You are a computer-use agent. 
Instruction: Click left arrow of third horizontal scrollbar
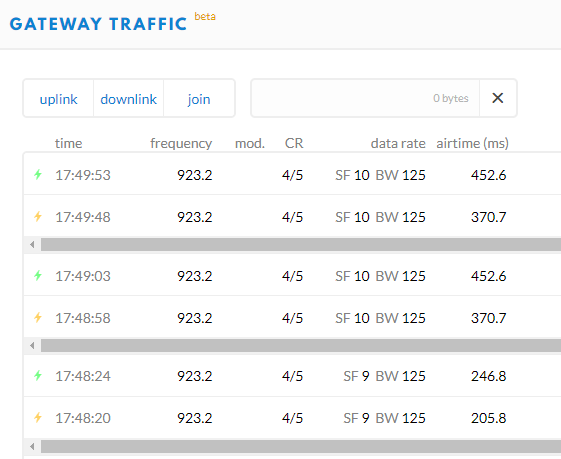[x=32, y=446]
